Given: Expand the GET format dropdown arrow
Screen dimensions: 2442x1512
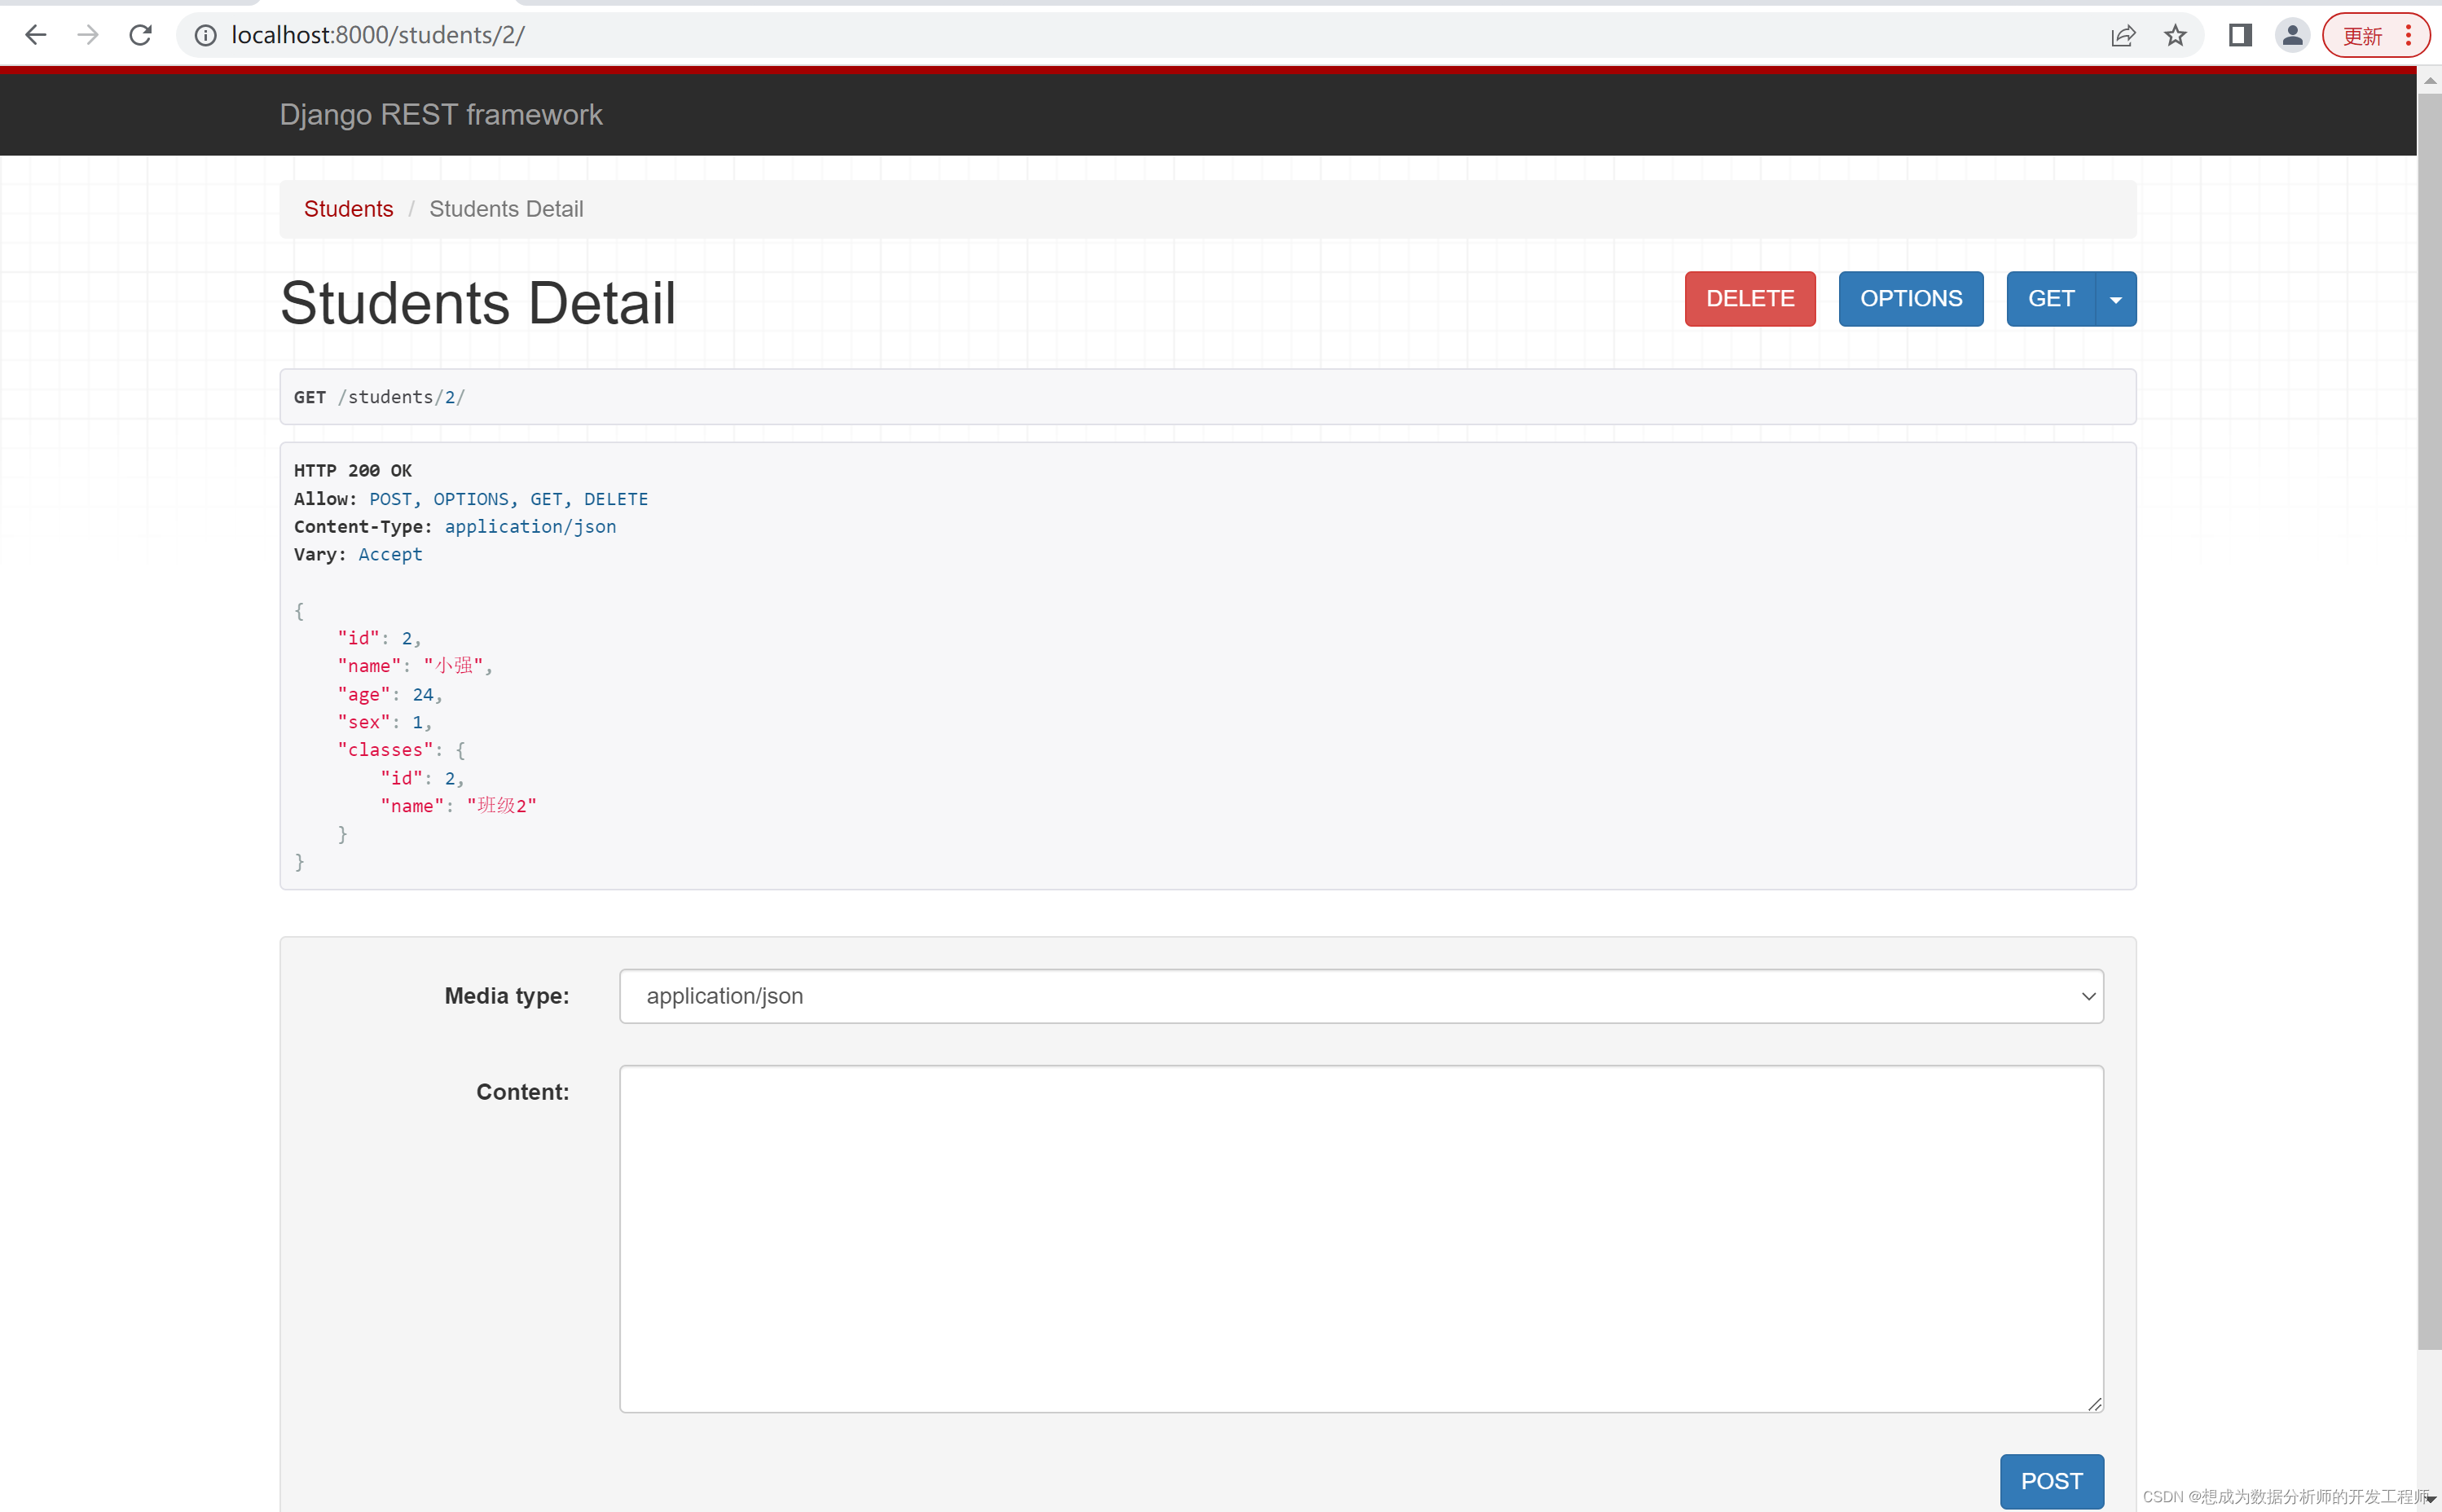Looking at the screenshot, I should click(2116, 299).
